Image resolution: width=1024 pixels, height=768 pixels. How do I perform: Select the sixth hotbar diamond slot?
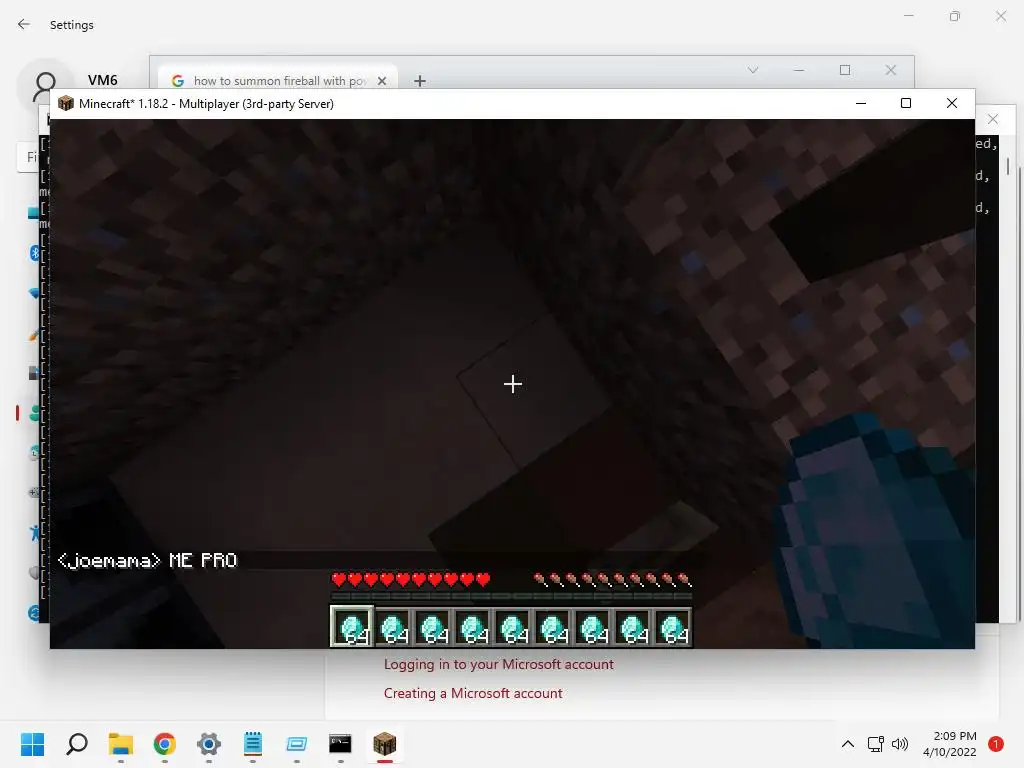click(x=552, y=628)
